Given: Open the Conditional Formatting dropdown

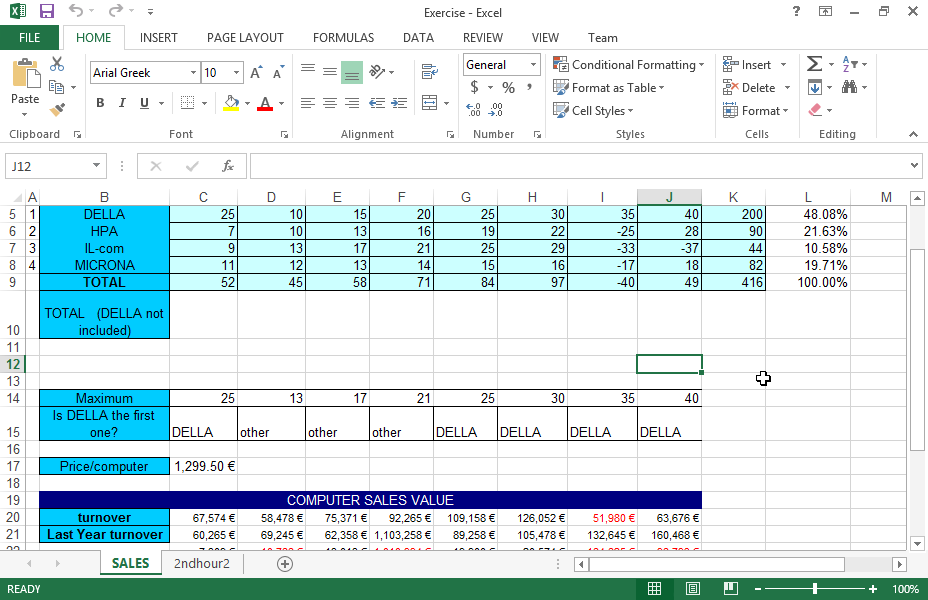Looking at the screenshot, I should [x=630, y=65].
